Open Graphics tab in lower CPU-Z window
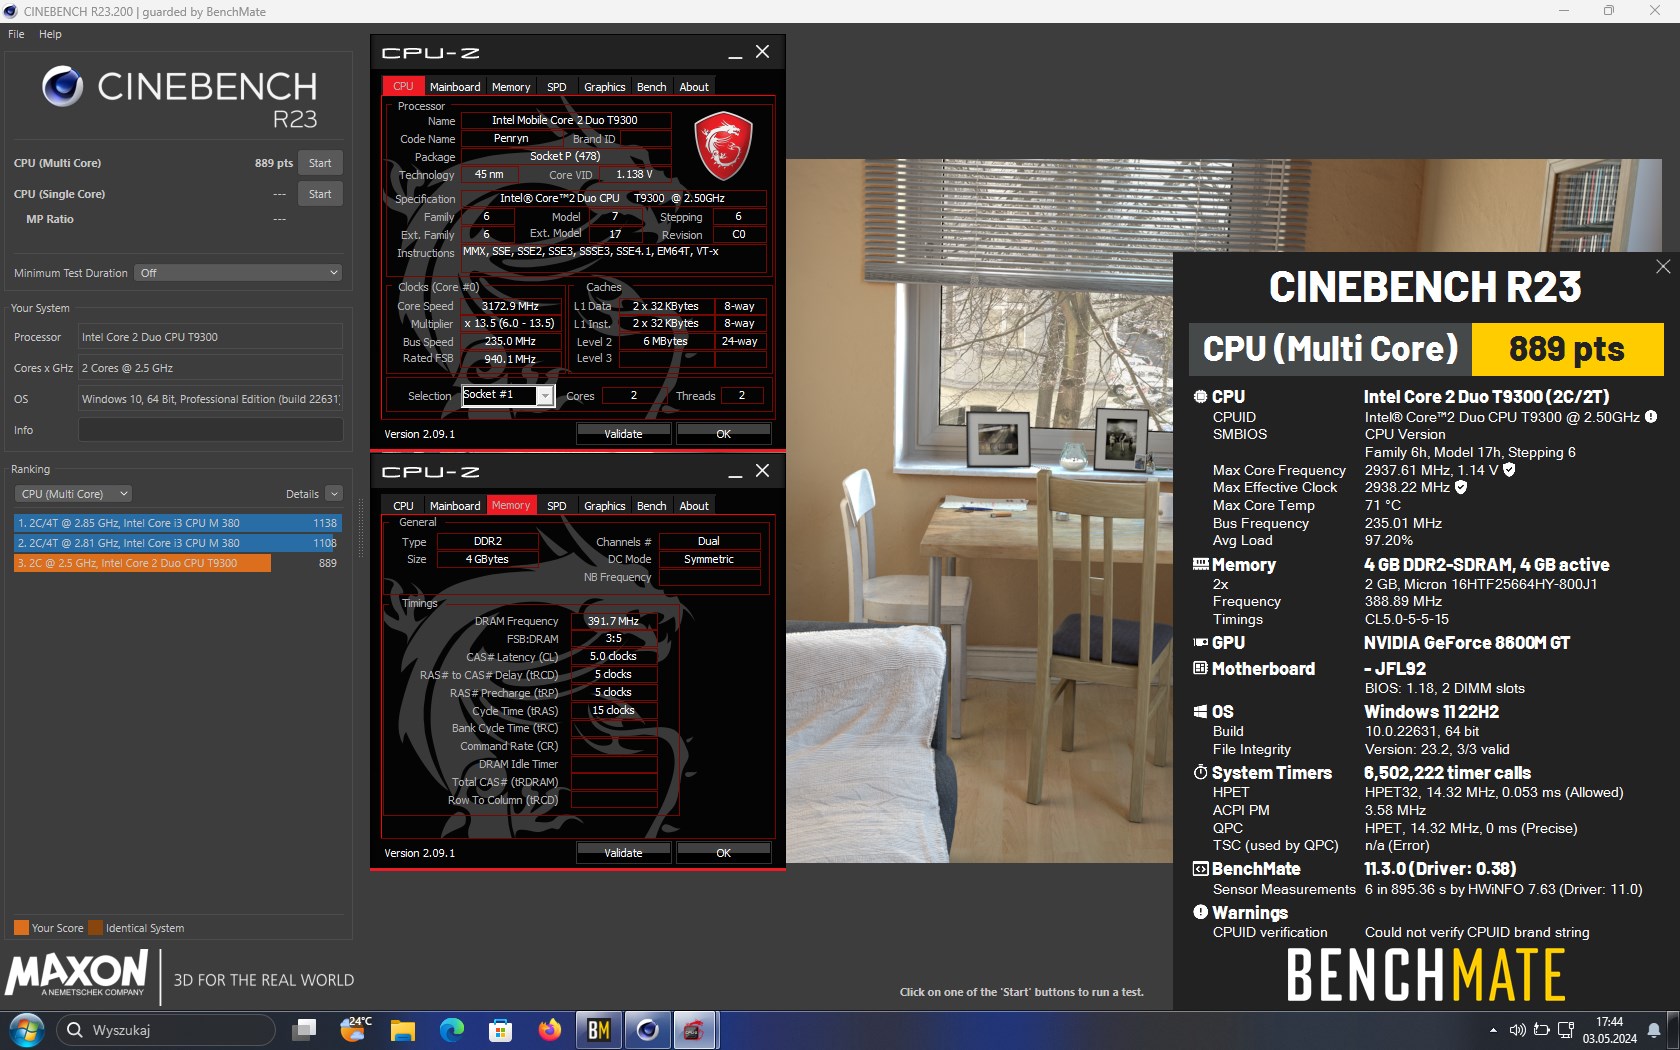The height and width of the screenshot is (1050, 1680). coord(605,506)
